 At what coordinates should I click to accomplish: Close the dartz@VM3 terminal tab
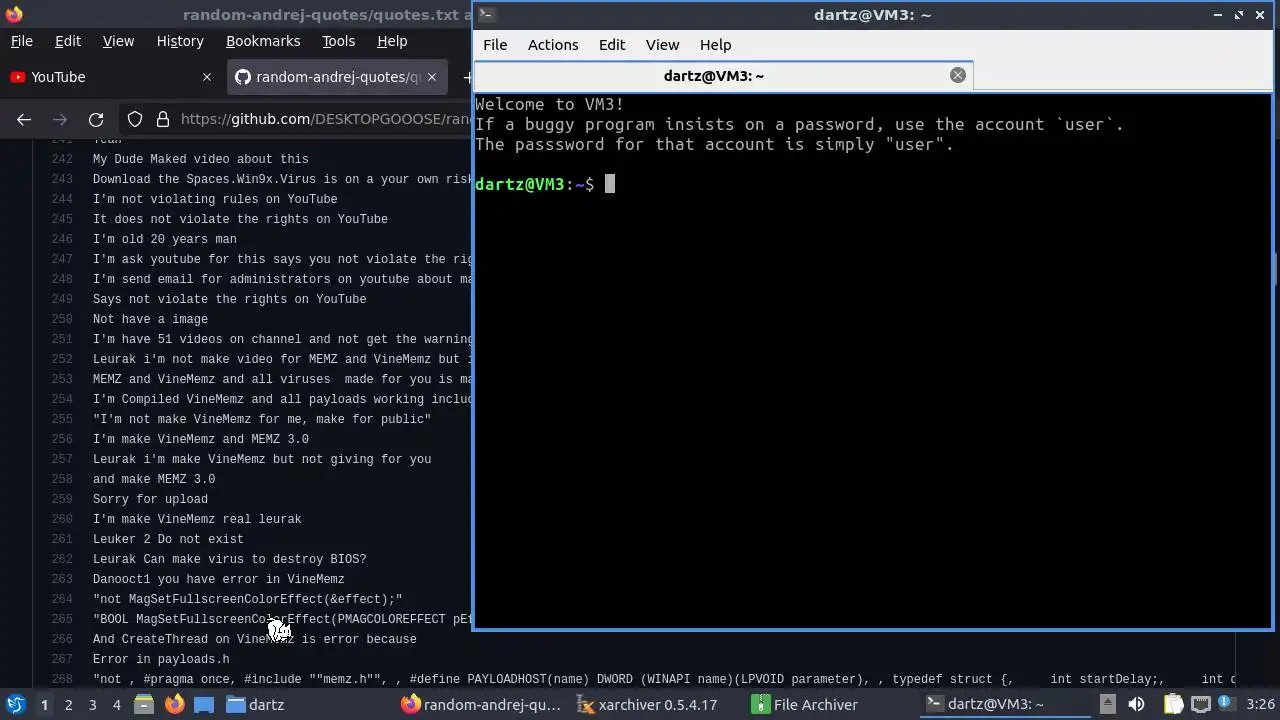pyautogui.click(x=958, y=75)
